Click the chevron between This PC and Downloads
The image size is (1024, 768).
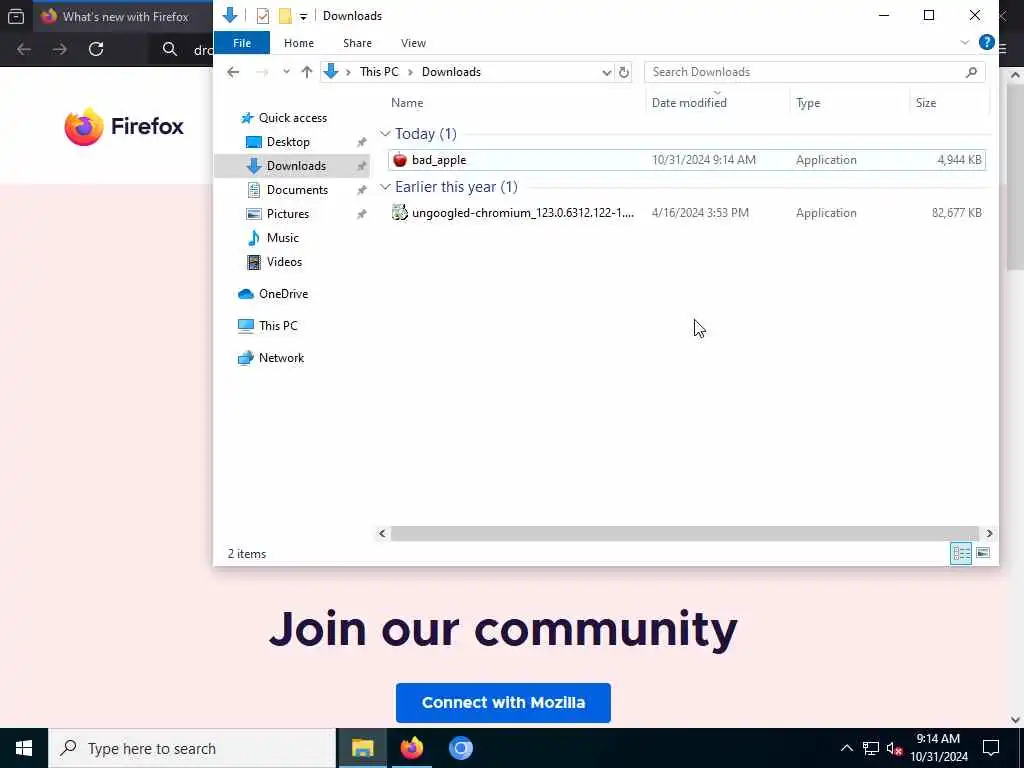click(411, 72)
